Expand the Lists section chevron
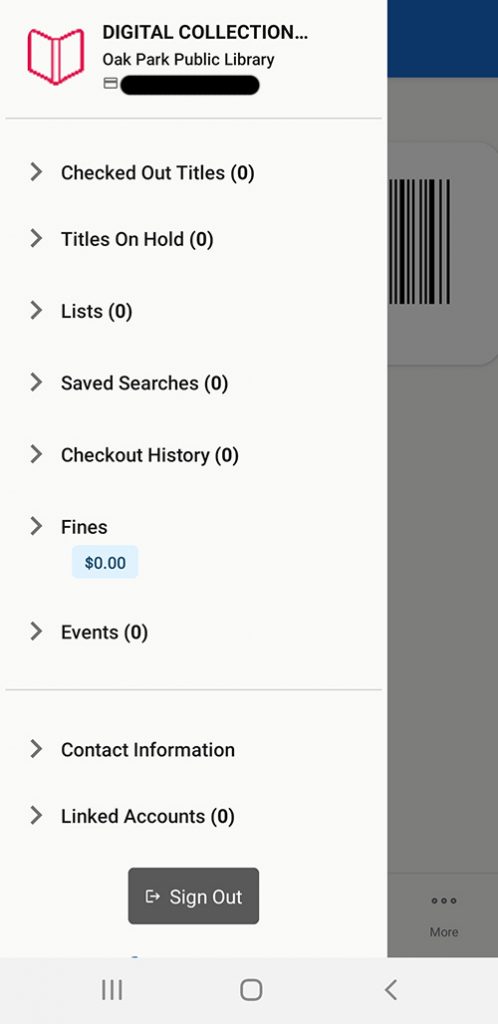The image size is (498, 1024). point(36,311)
